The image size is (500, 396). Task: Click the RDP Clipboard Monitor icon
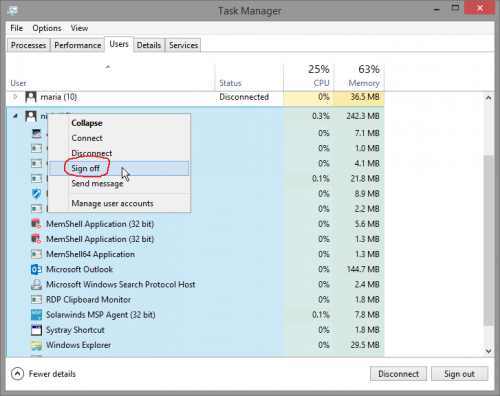[36, 300]
